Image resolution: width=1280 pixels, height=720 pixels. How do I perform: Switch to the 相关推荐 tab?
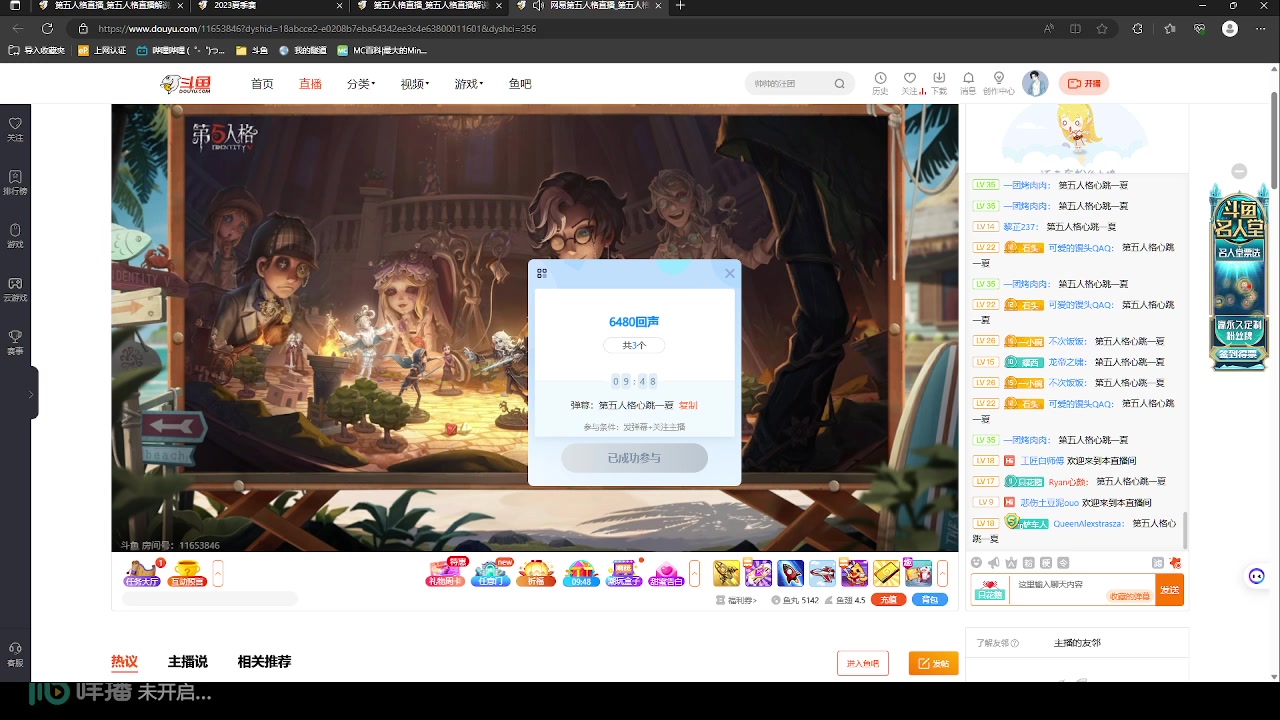[x=264, y=662]
